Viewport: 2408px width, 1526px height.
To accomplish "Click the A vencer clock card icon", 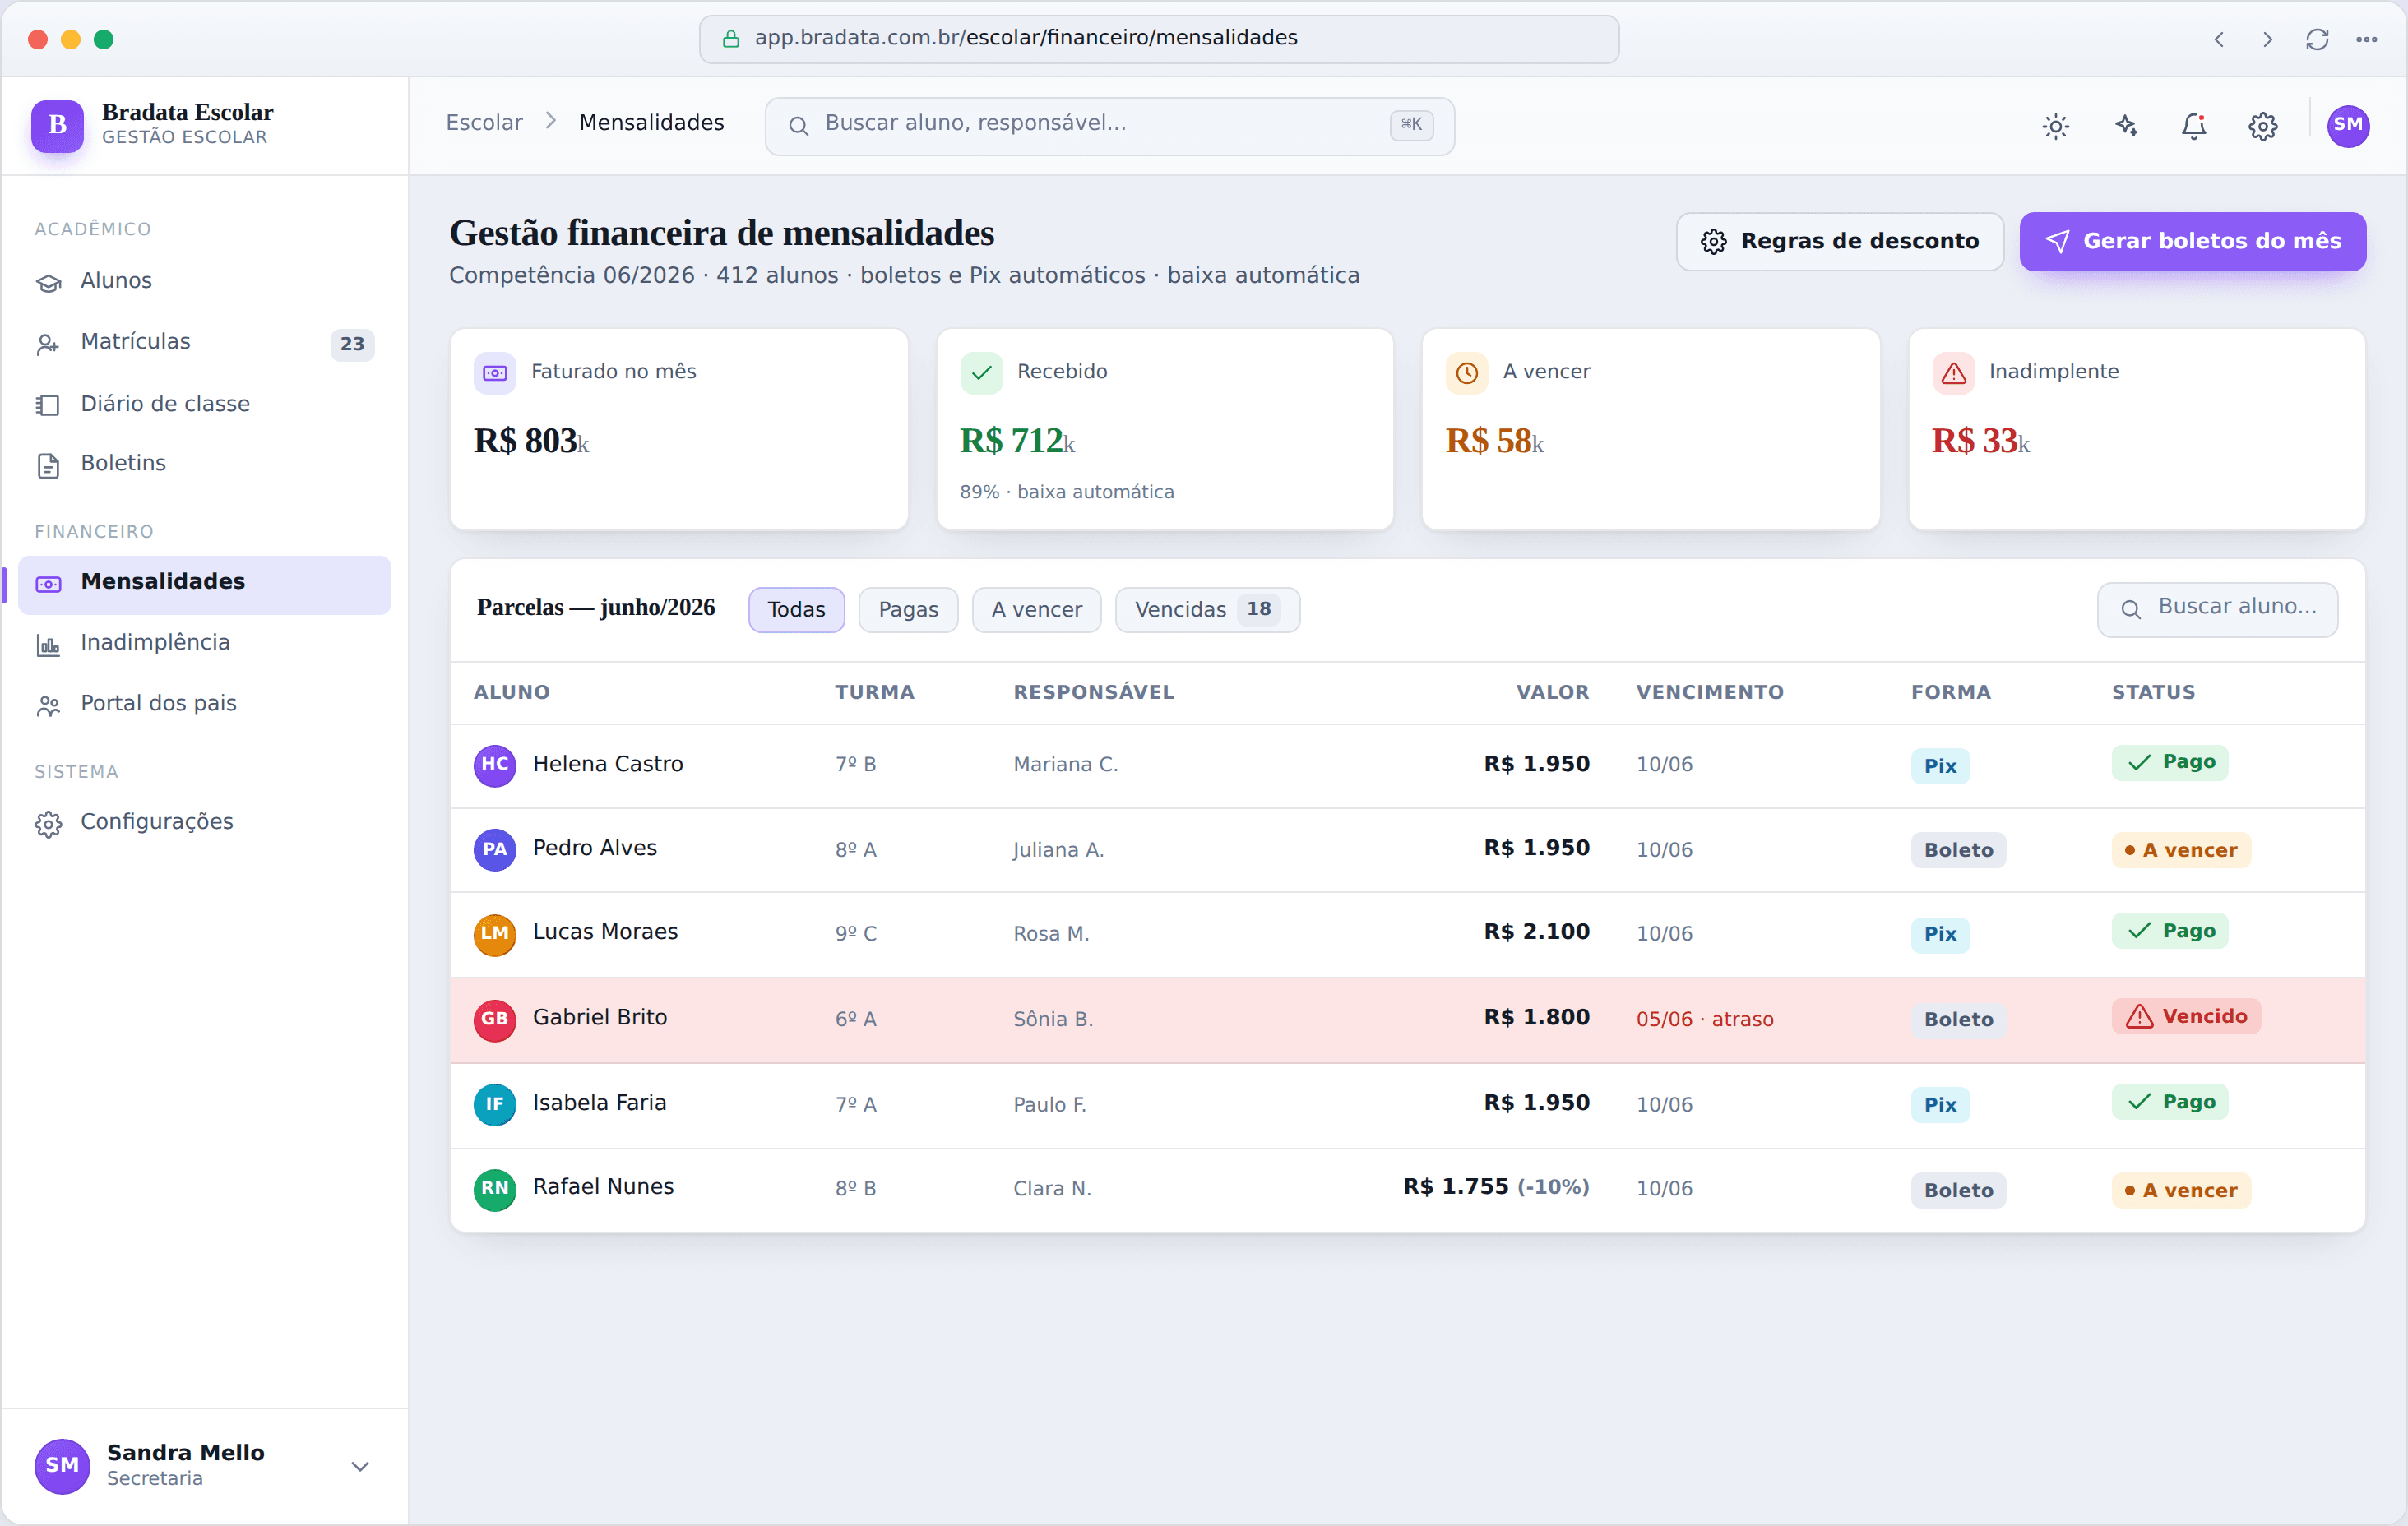I will pyautogui.click(x=1467, y=373).
